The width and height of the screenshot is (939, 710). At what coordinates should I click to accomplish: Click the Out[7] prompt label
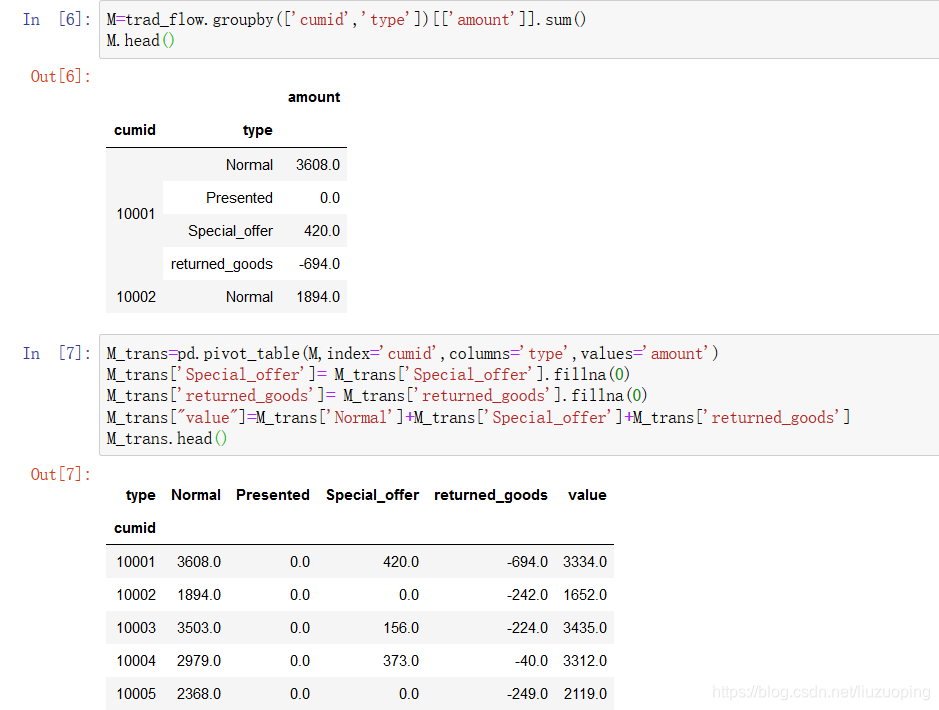60,474
